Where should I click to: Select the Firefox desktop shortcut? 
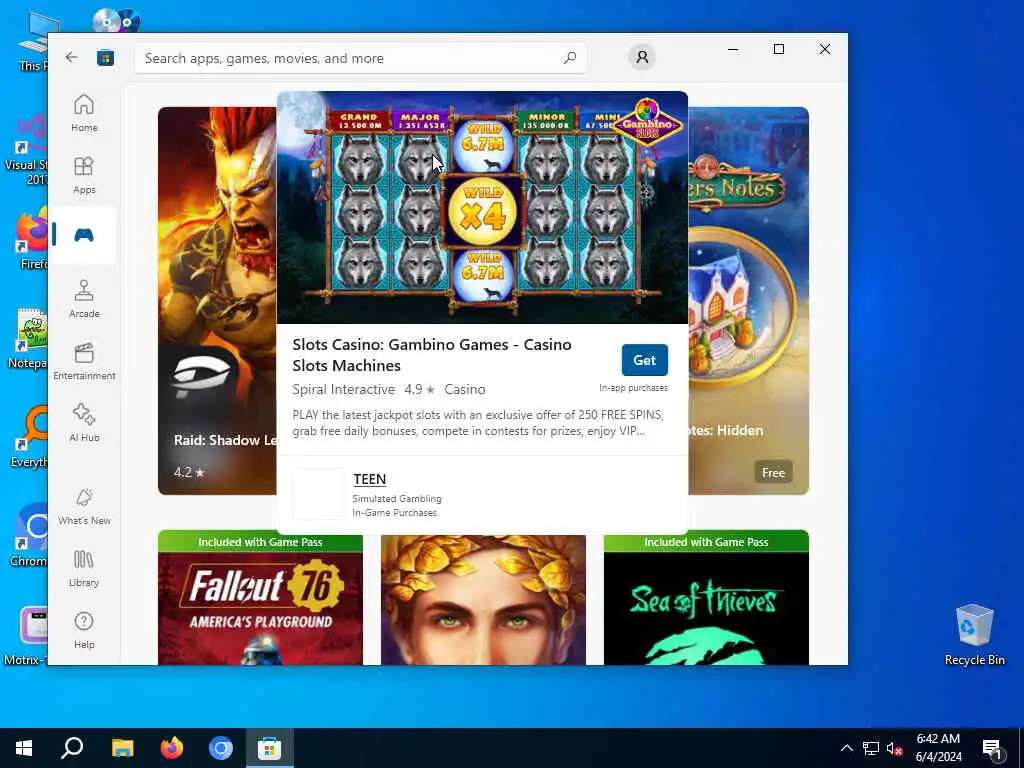(32, 238)
